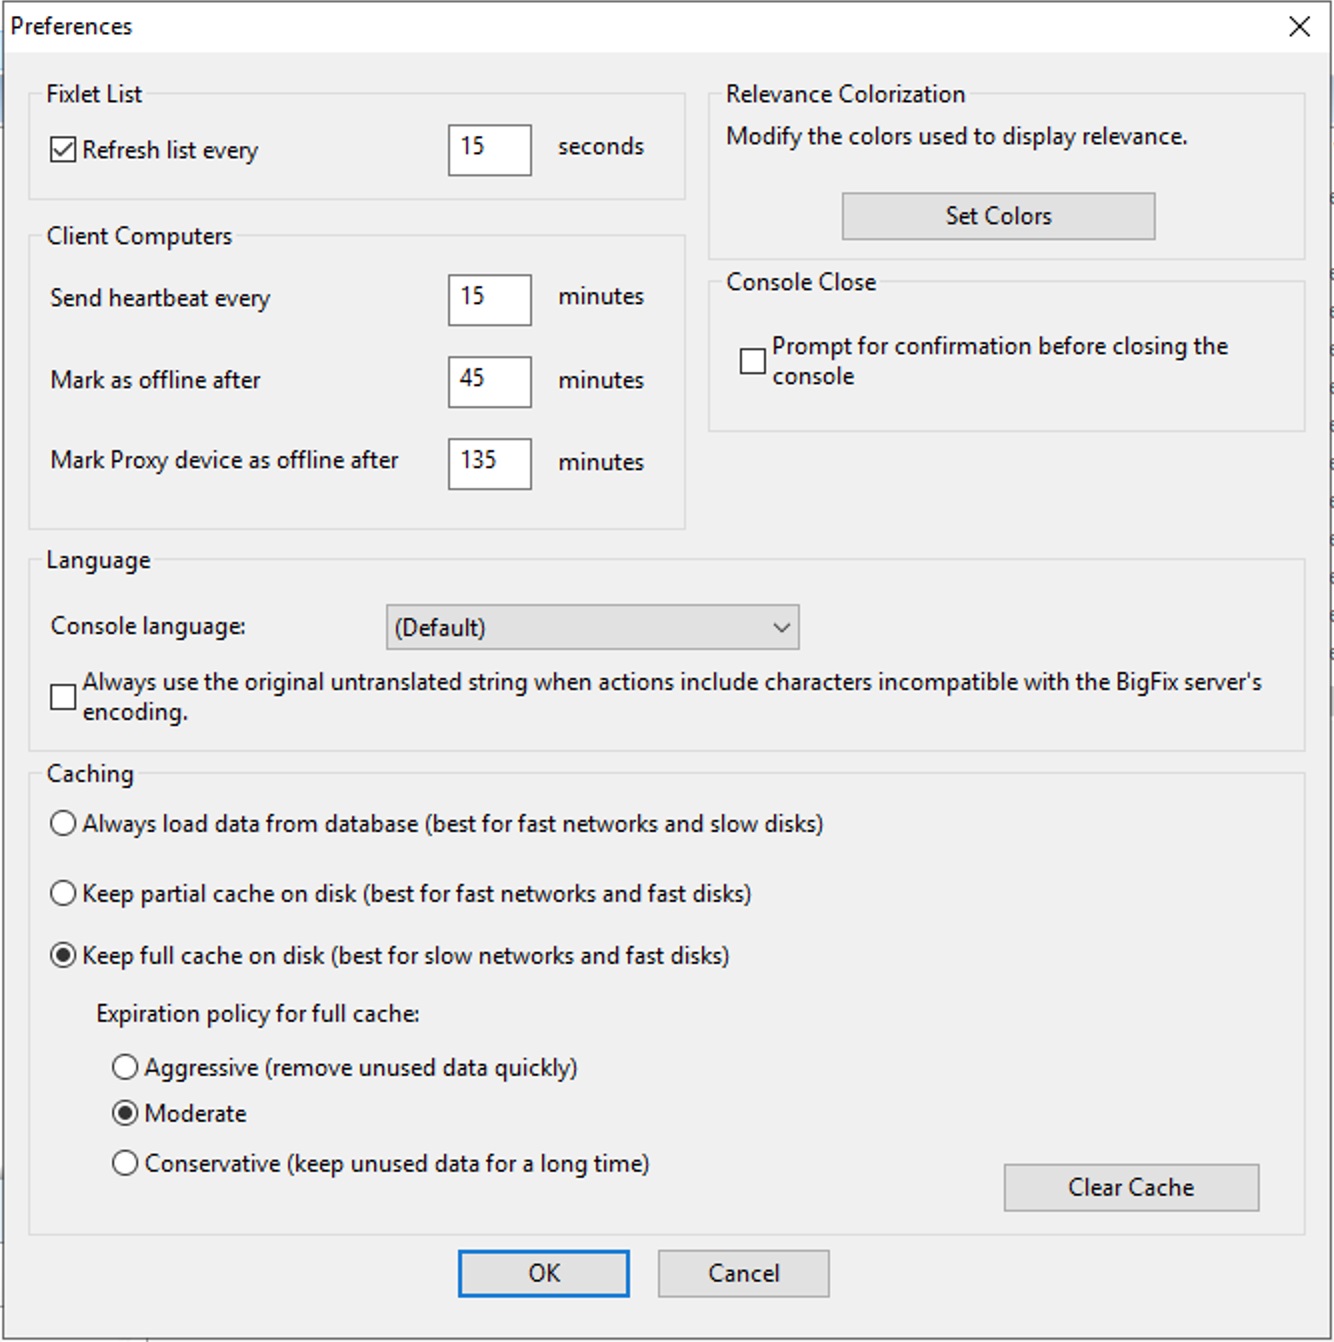Change the Mark as offline minutes value

pyautogui.click(x=489, y=381)
